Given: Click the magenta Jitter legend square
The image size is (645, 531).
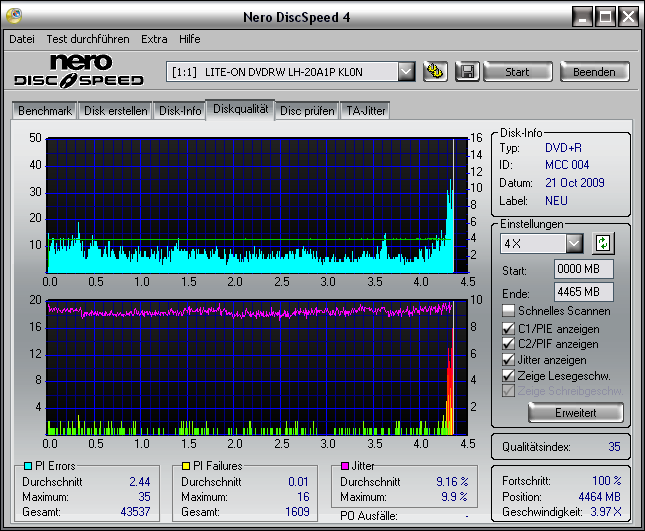Looking at the screenshot, I should coord(344,466).
